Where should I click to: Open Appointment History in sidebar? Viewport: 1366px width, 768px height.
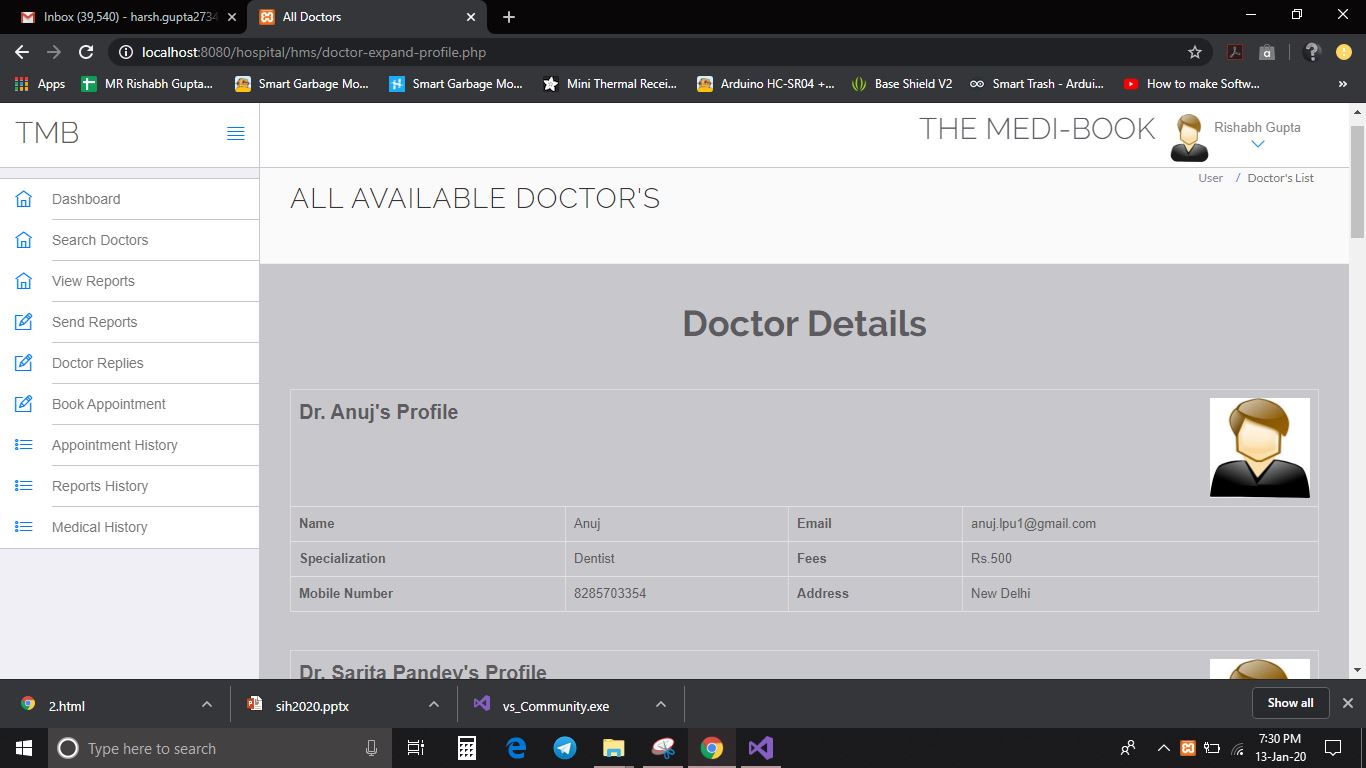tap(115, 445)
